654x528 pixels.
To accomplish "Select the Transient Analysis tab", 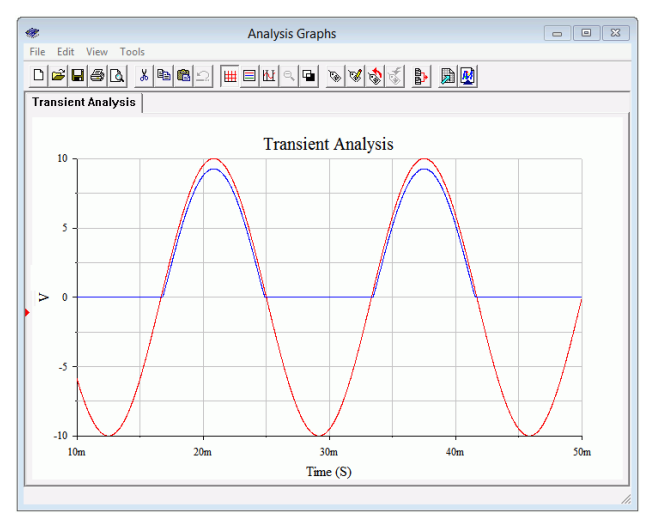I will point(84,102).
